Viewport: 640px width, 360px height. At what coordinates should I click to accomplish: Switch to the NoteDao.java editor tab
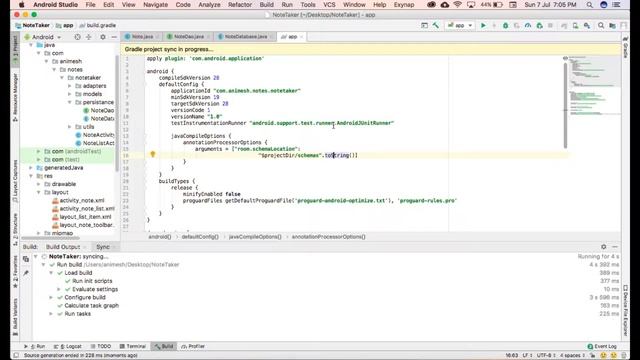[x=189, y=37]
